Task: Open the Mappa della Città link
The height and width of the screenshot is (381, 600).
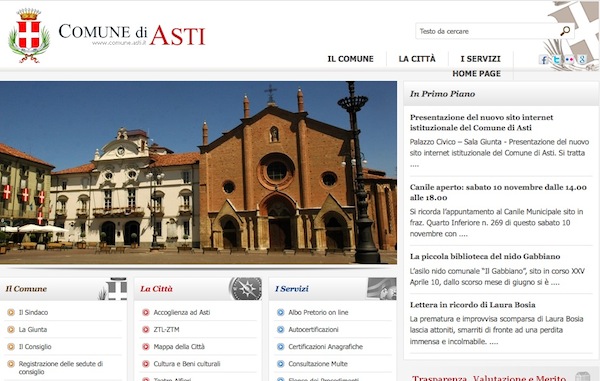Action: (x=179, y=347)
